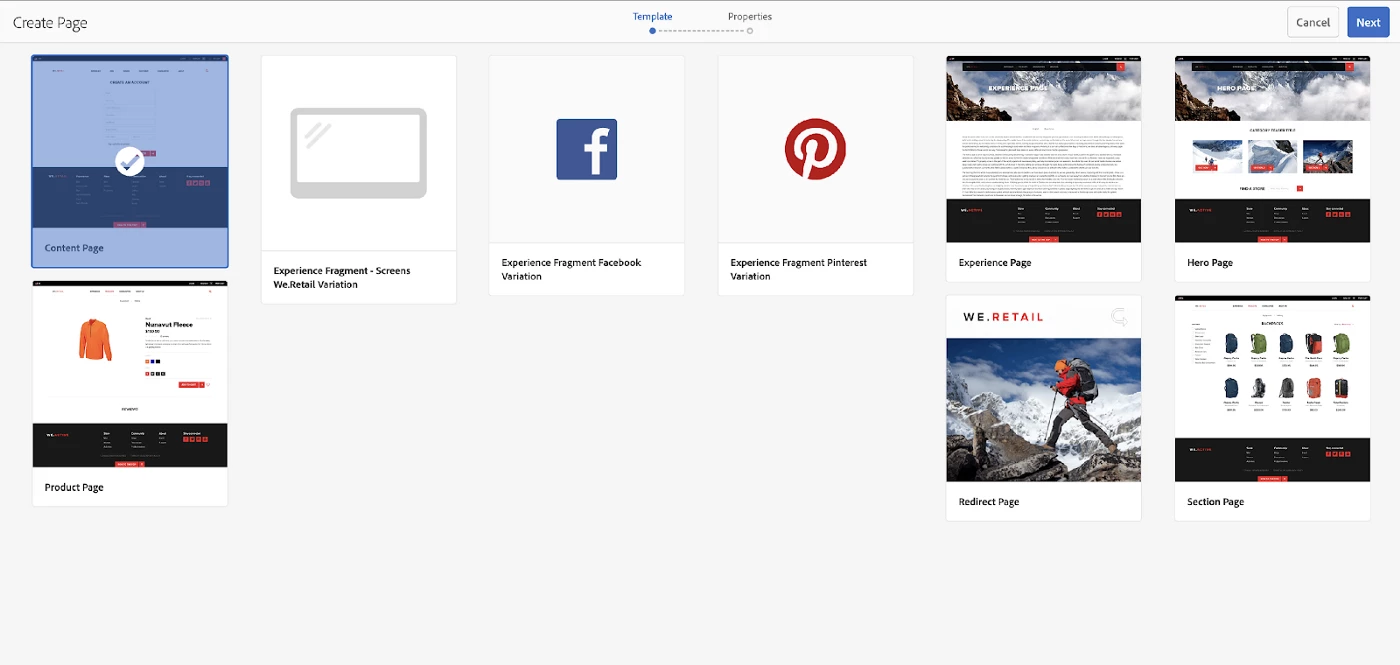The image size is (1400, 665).
Task: Click the Facebook logo icon
Action: (x=587, y=149)
